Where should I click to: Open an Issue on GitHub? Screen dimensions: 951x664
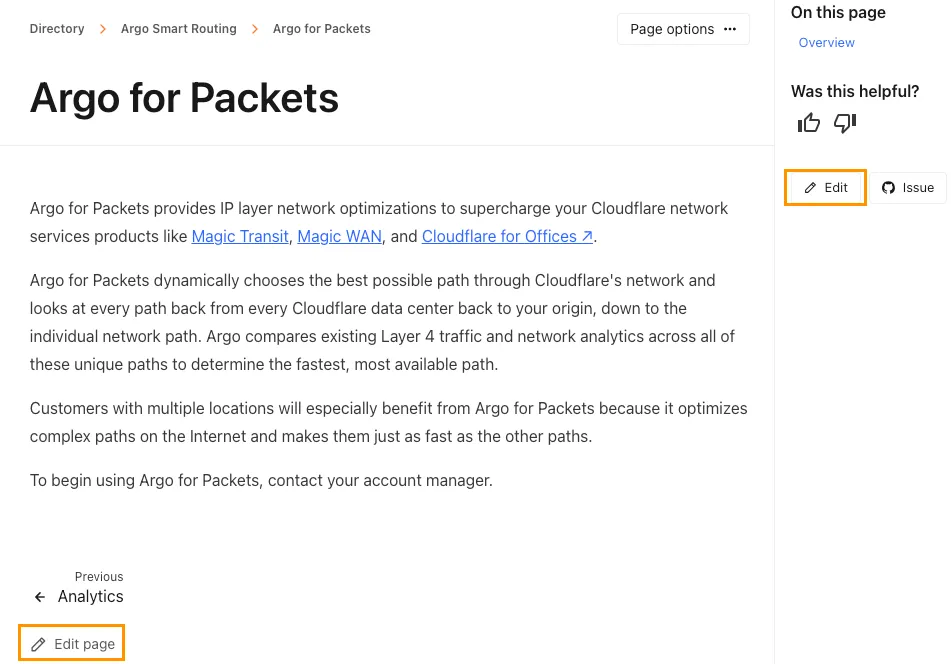(x=908, y=188)
